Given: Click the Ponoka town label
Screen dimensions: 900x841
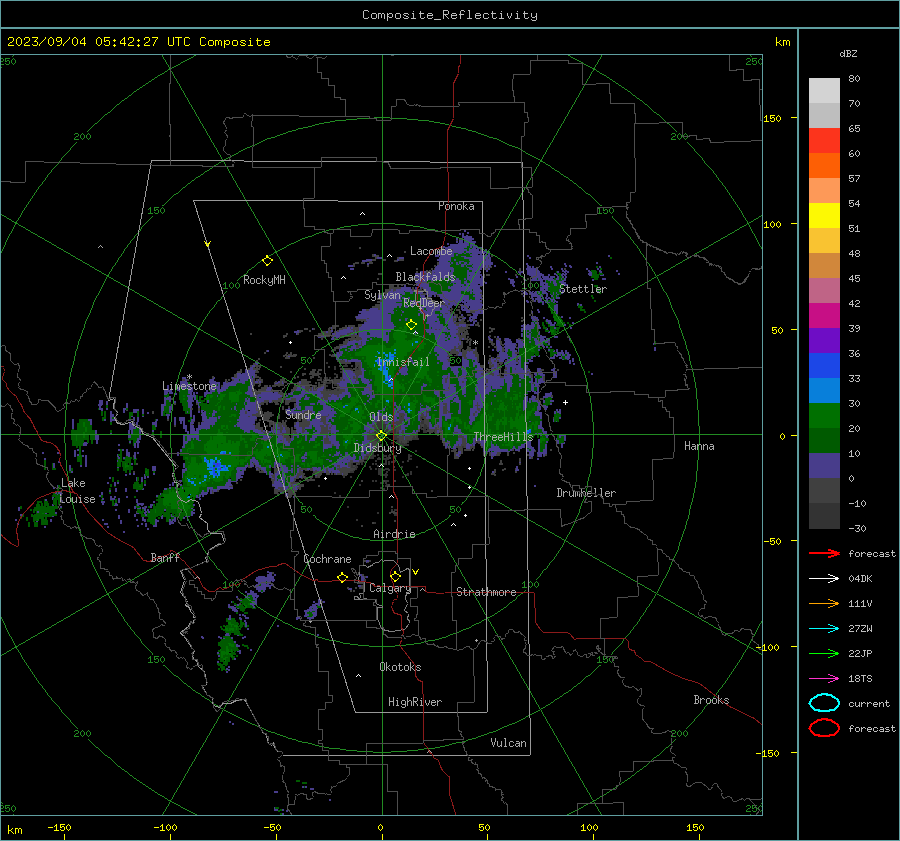Looking at the screenshot, I should 456,206.
